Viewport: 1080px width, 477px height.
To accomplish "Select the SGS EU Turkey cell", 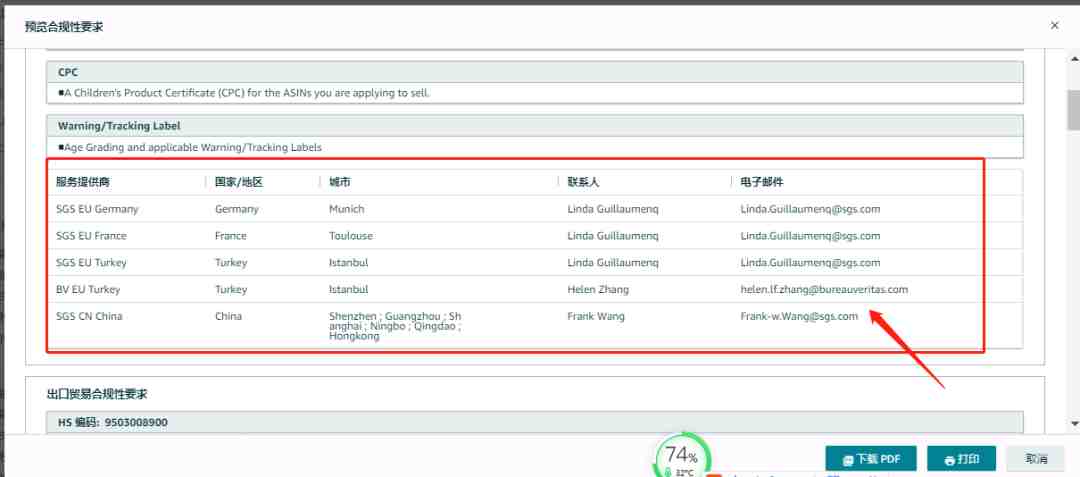I will click(92, 262).
